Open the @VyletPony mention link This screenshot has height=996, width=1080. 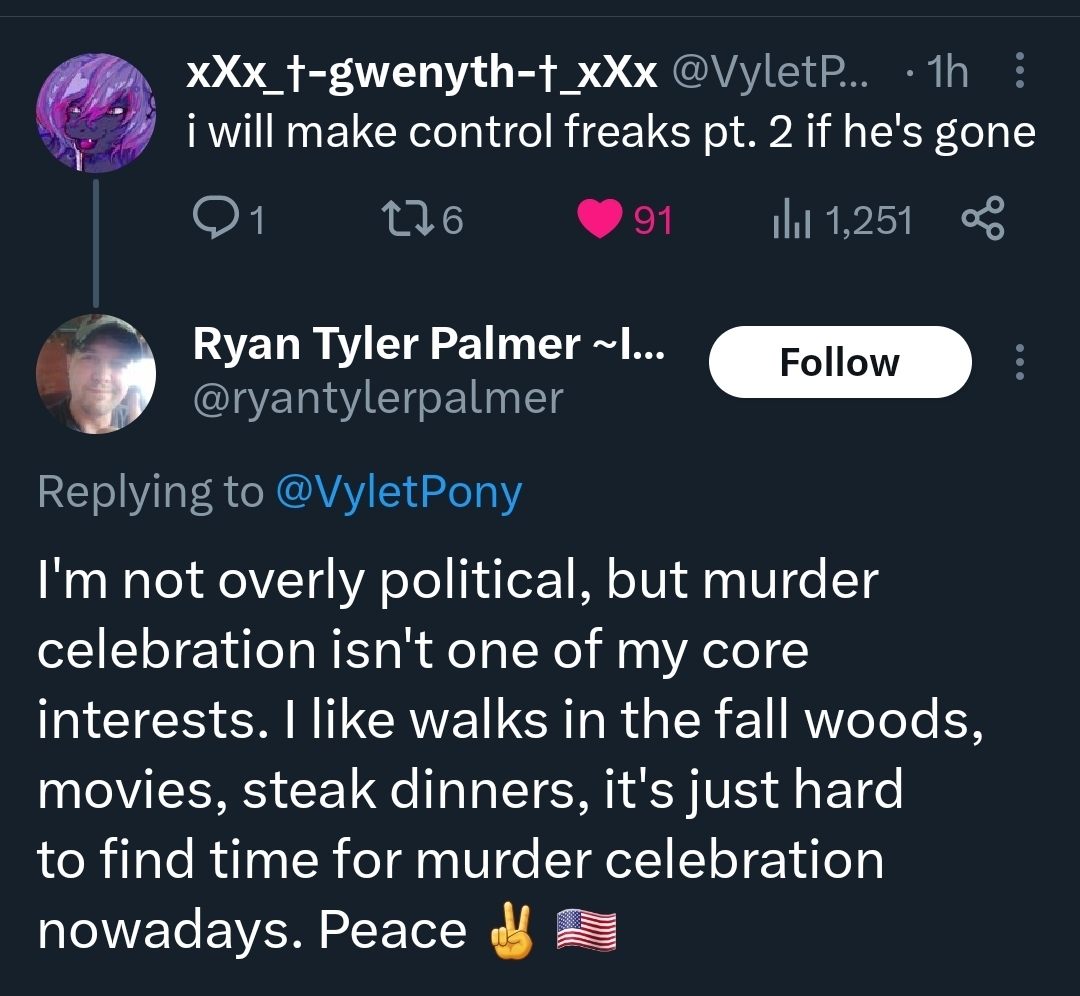(x=398, y=492)
